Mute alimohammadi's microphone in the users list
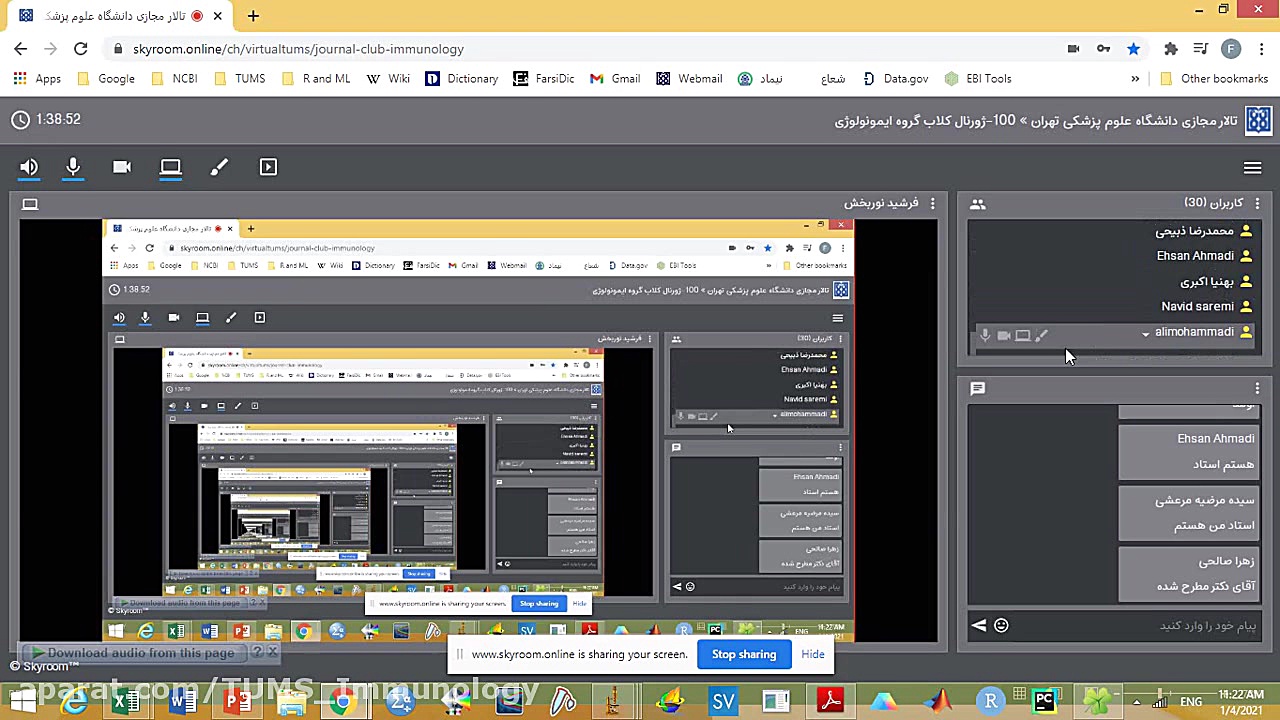 (x=985, y=335)
